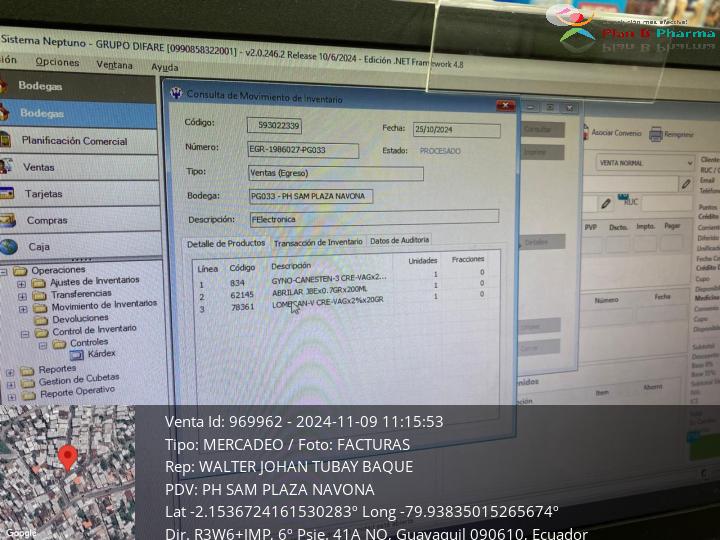Click the Bodega field PG033
This screenshot has width=720, height=540.
pos(311,196)
